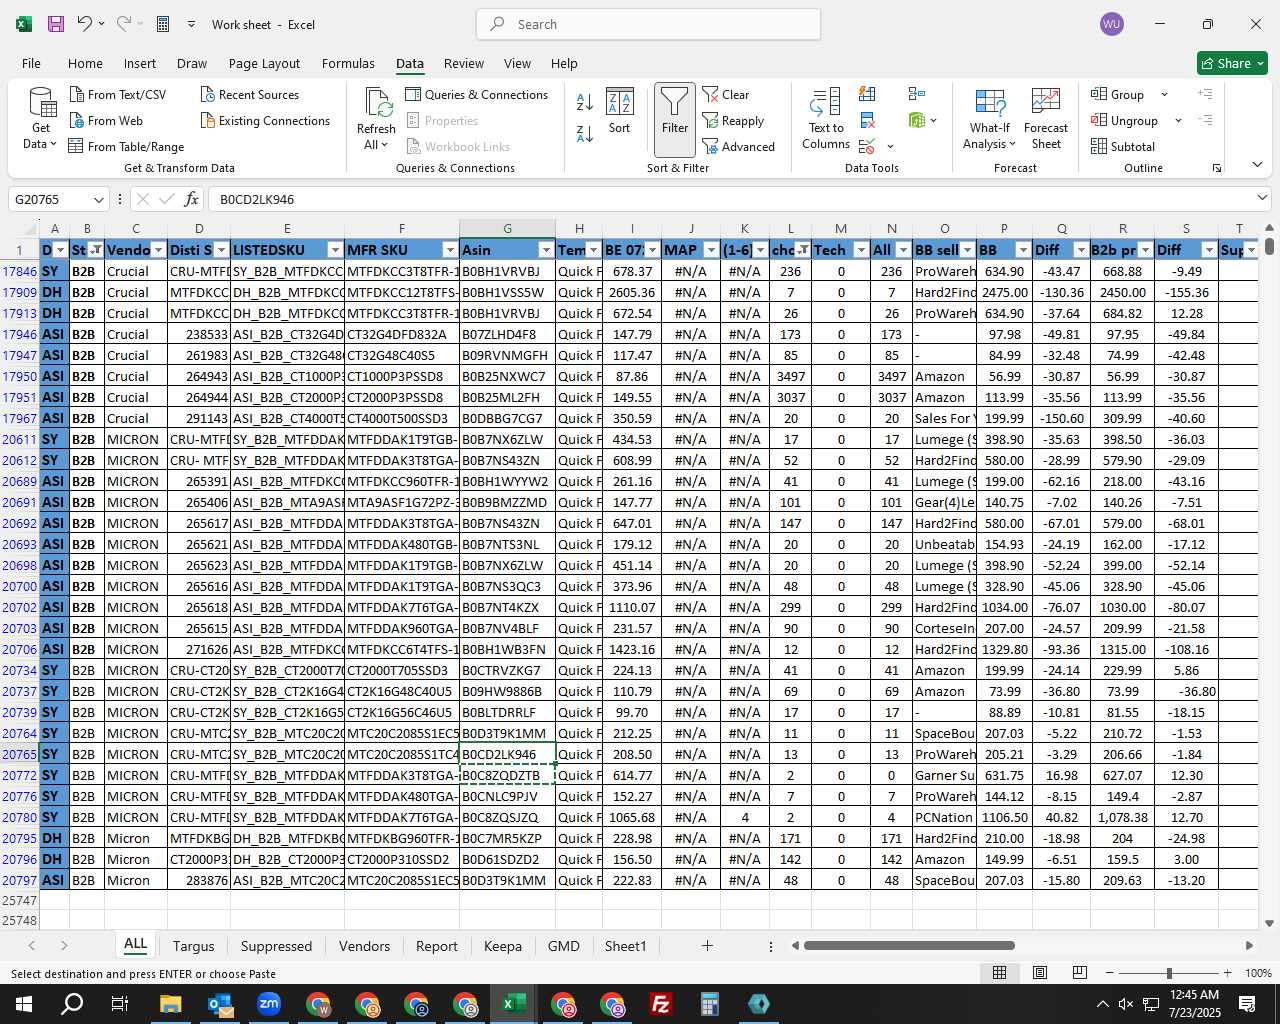Switch to Normal view in status bar
The image size is (1280, 1024).
coord(999,973)
